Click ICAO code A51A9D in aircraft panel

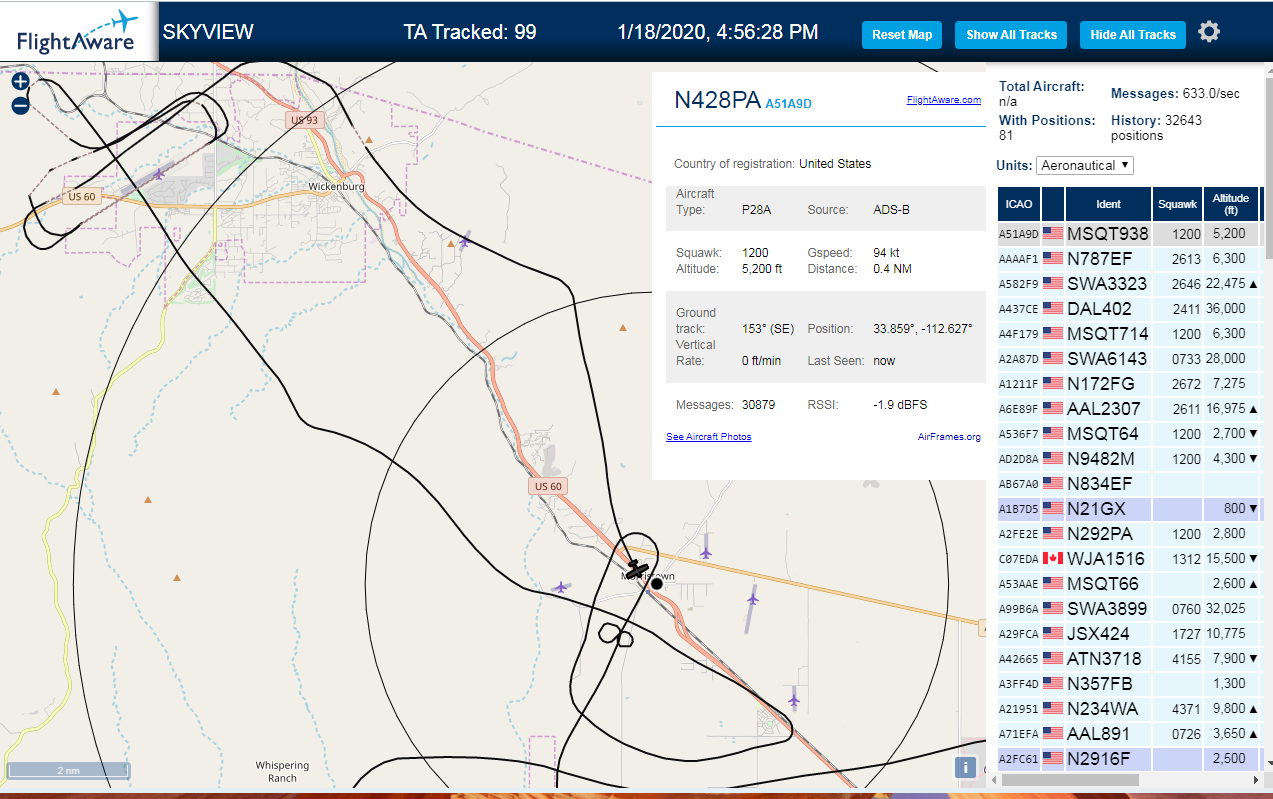point(789,103)
